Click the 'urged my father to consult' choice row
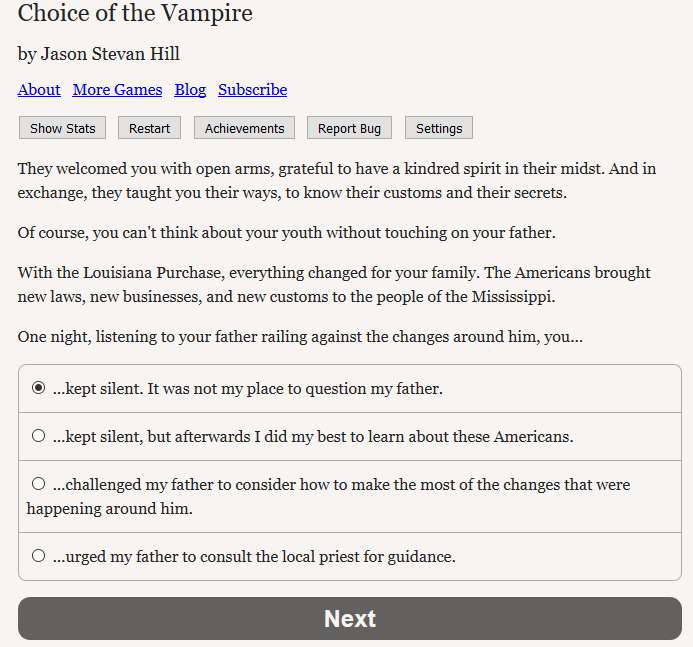The image size is (693, 647). [350, 556]
